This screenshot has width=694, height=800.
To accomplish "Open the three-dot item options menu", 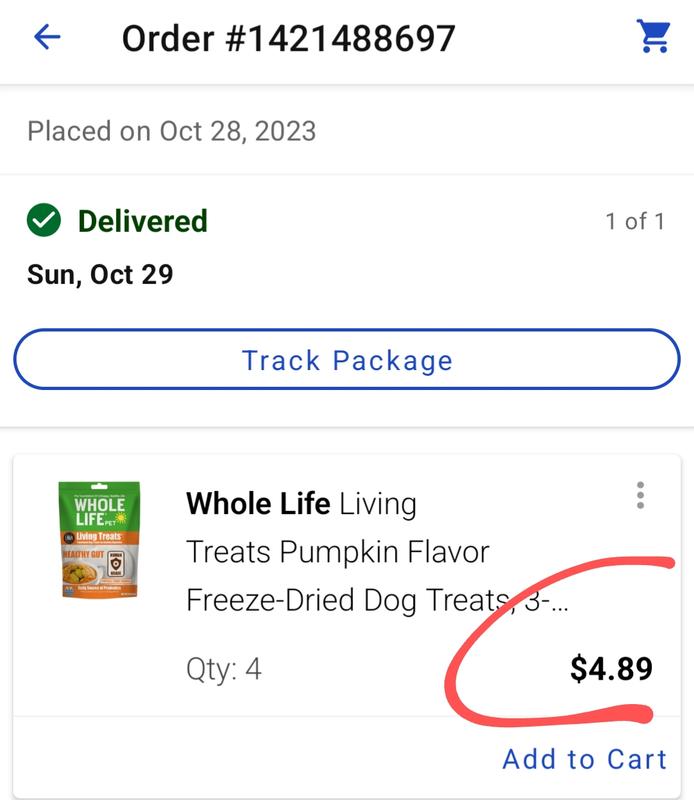I will pos(640,495).
